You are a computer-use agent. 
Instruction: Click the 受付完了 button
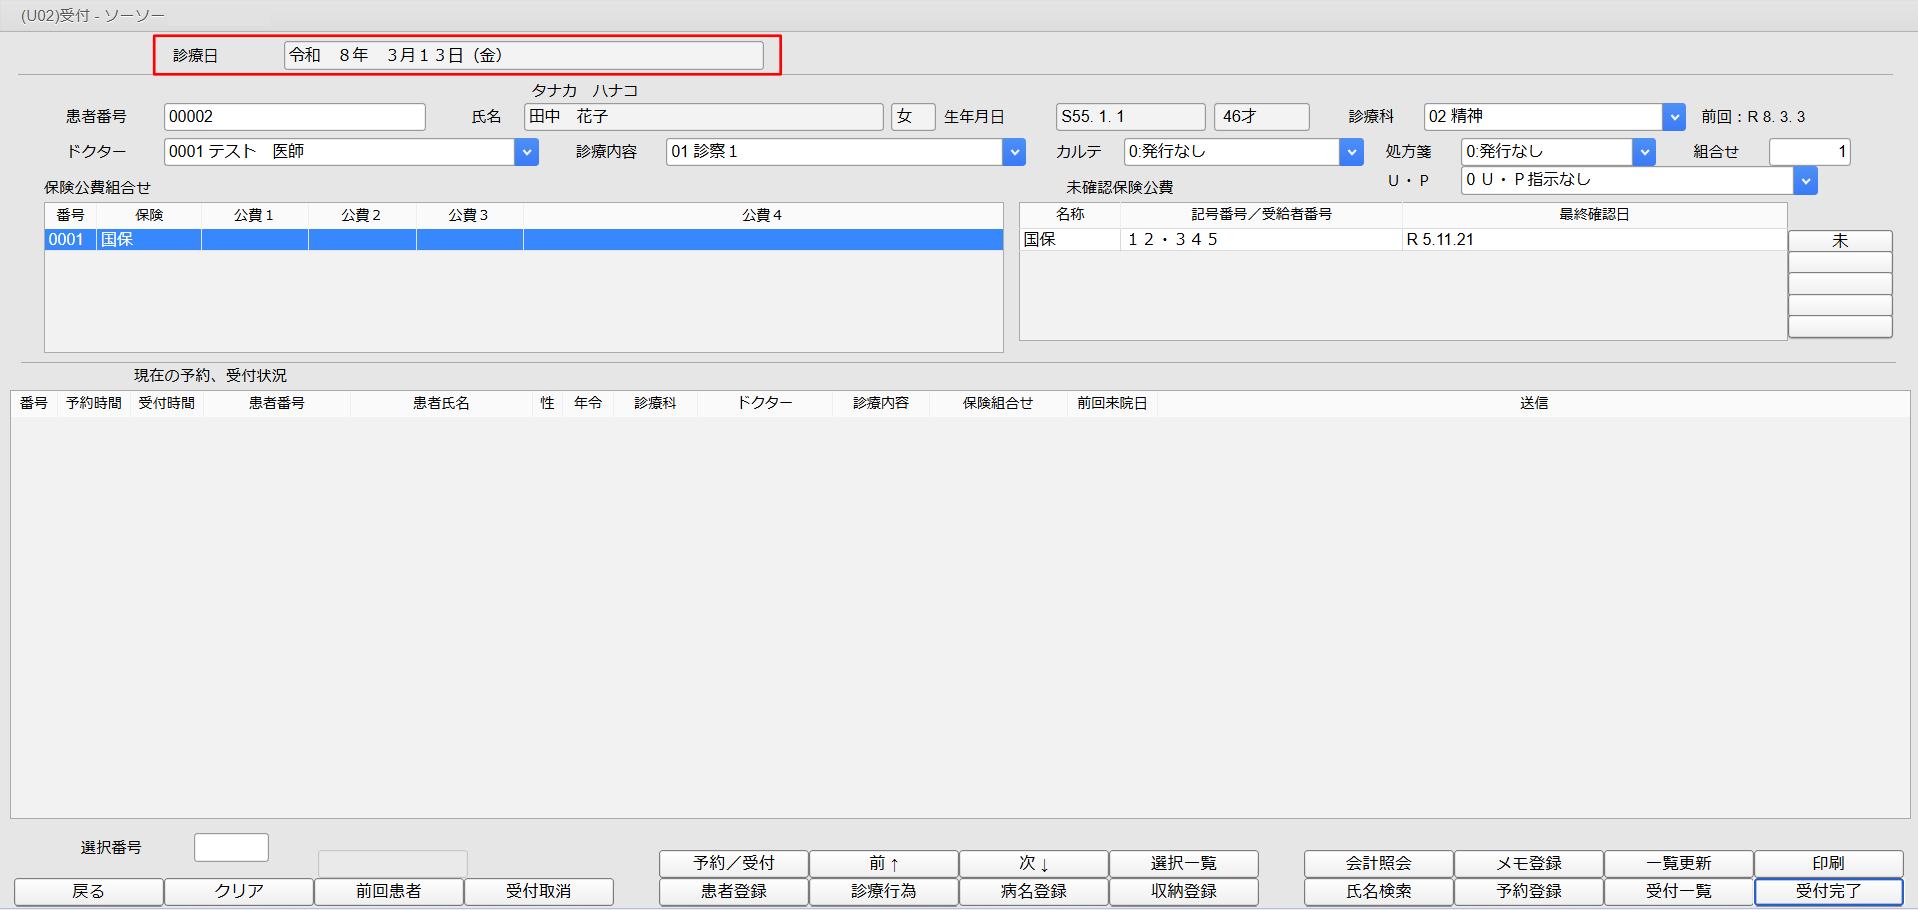tap(1828, 891)
